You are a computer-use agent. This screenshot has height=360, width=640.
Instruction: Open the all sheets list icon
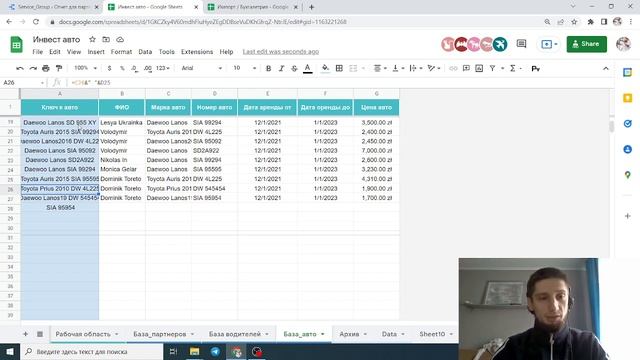[40, 334]
